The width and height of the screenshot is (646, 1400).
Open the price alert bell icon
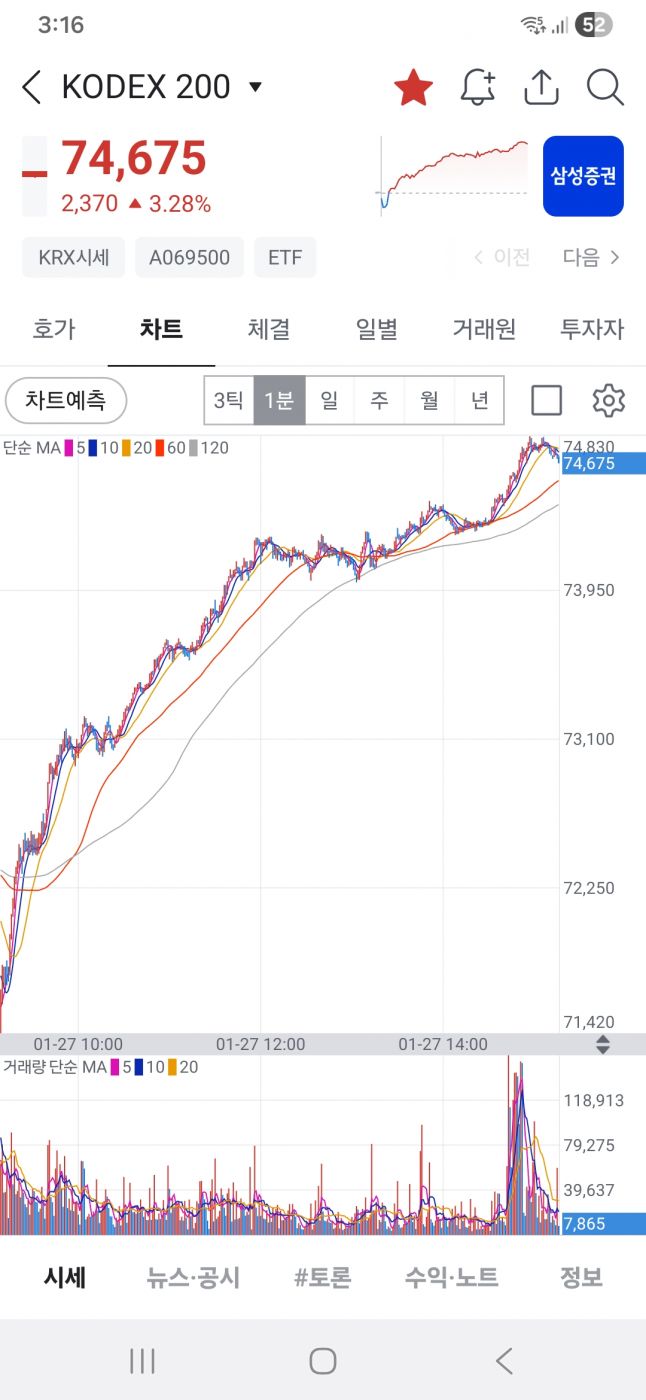478,88
